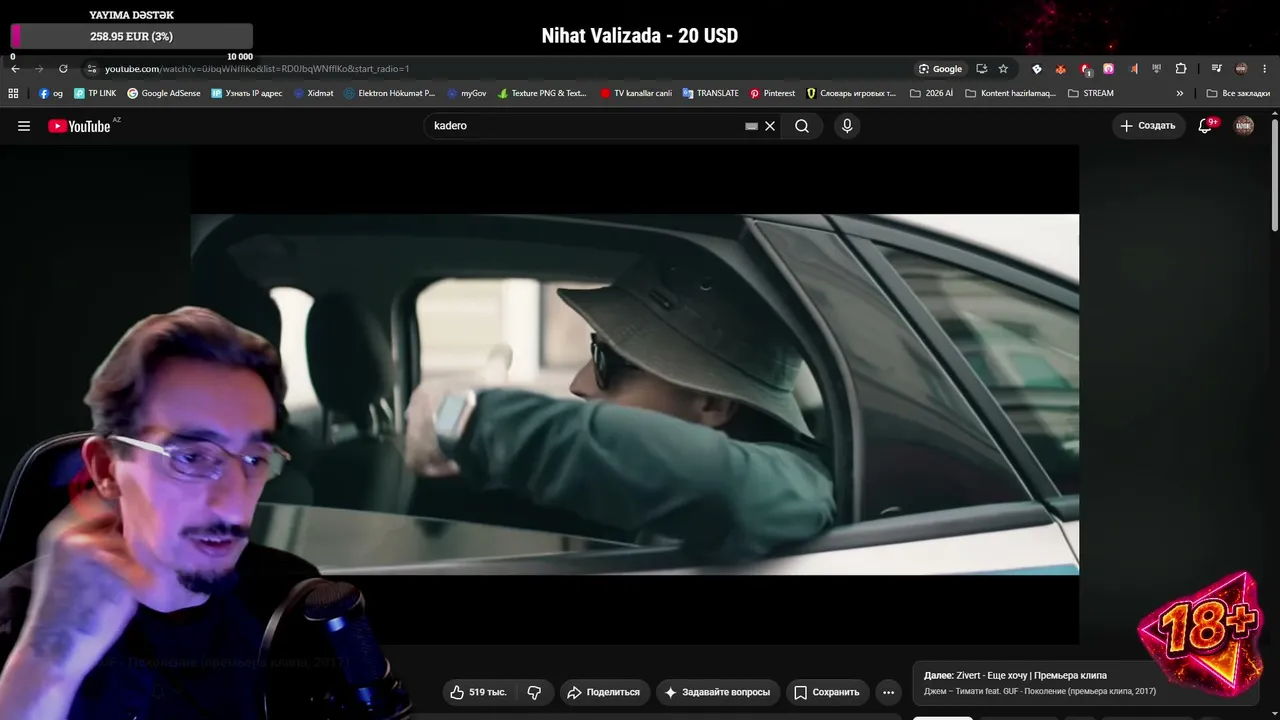The image size is (1280, 720).
Task: Dislike the video with thumbs down
Action: coord(534,692)
